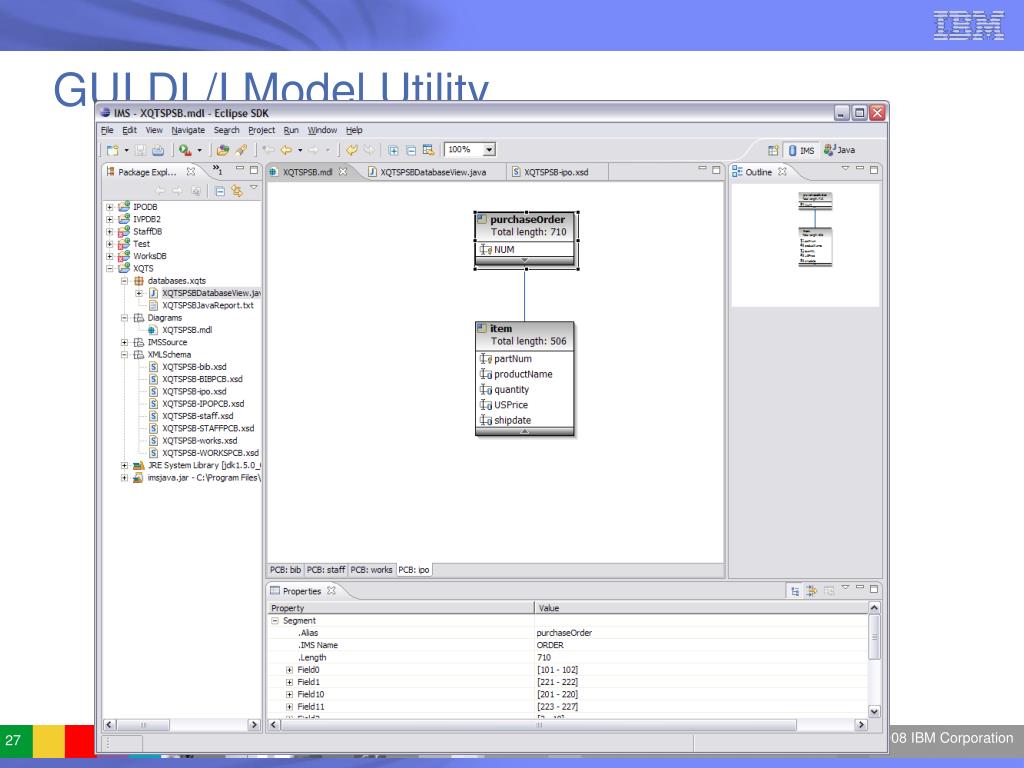The width and height of the screenshot is (1024, 768).
Task: Open the Package Explorer view menu triangle
Action: coord(253,188)
